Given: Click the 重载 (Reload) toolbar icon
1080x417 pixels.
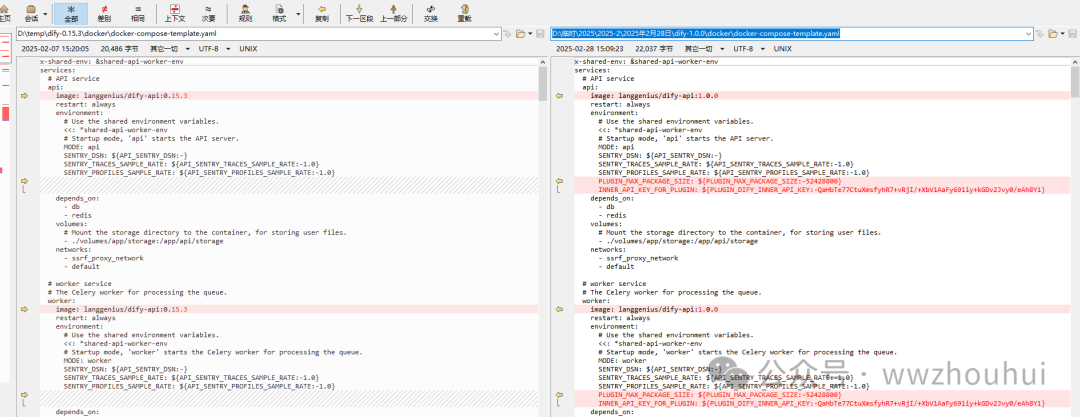Looking at the screenshot, I should click(x=464, y=12).
